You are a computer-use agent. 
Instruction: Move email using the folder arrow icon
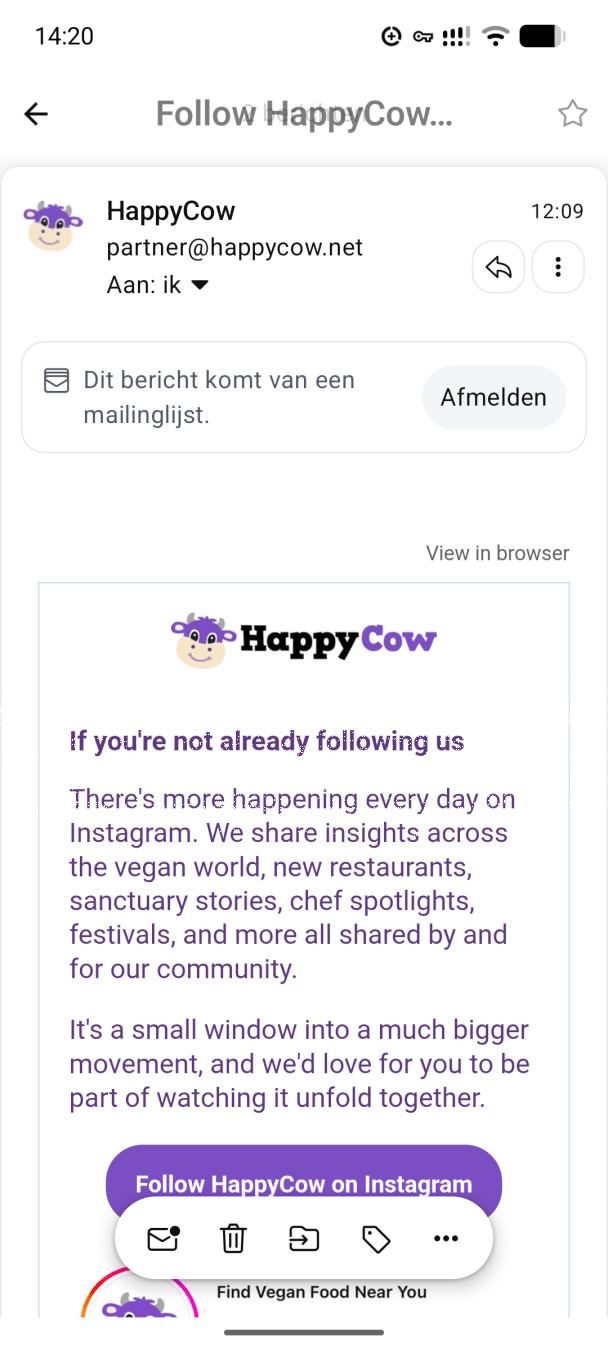point(304,1238)
